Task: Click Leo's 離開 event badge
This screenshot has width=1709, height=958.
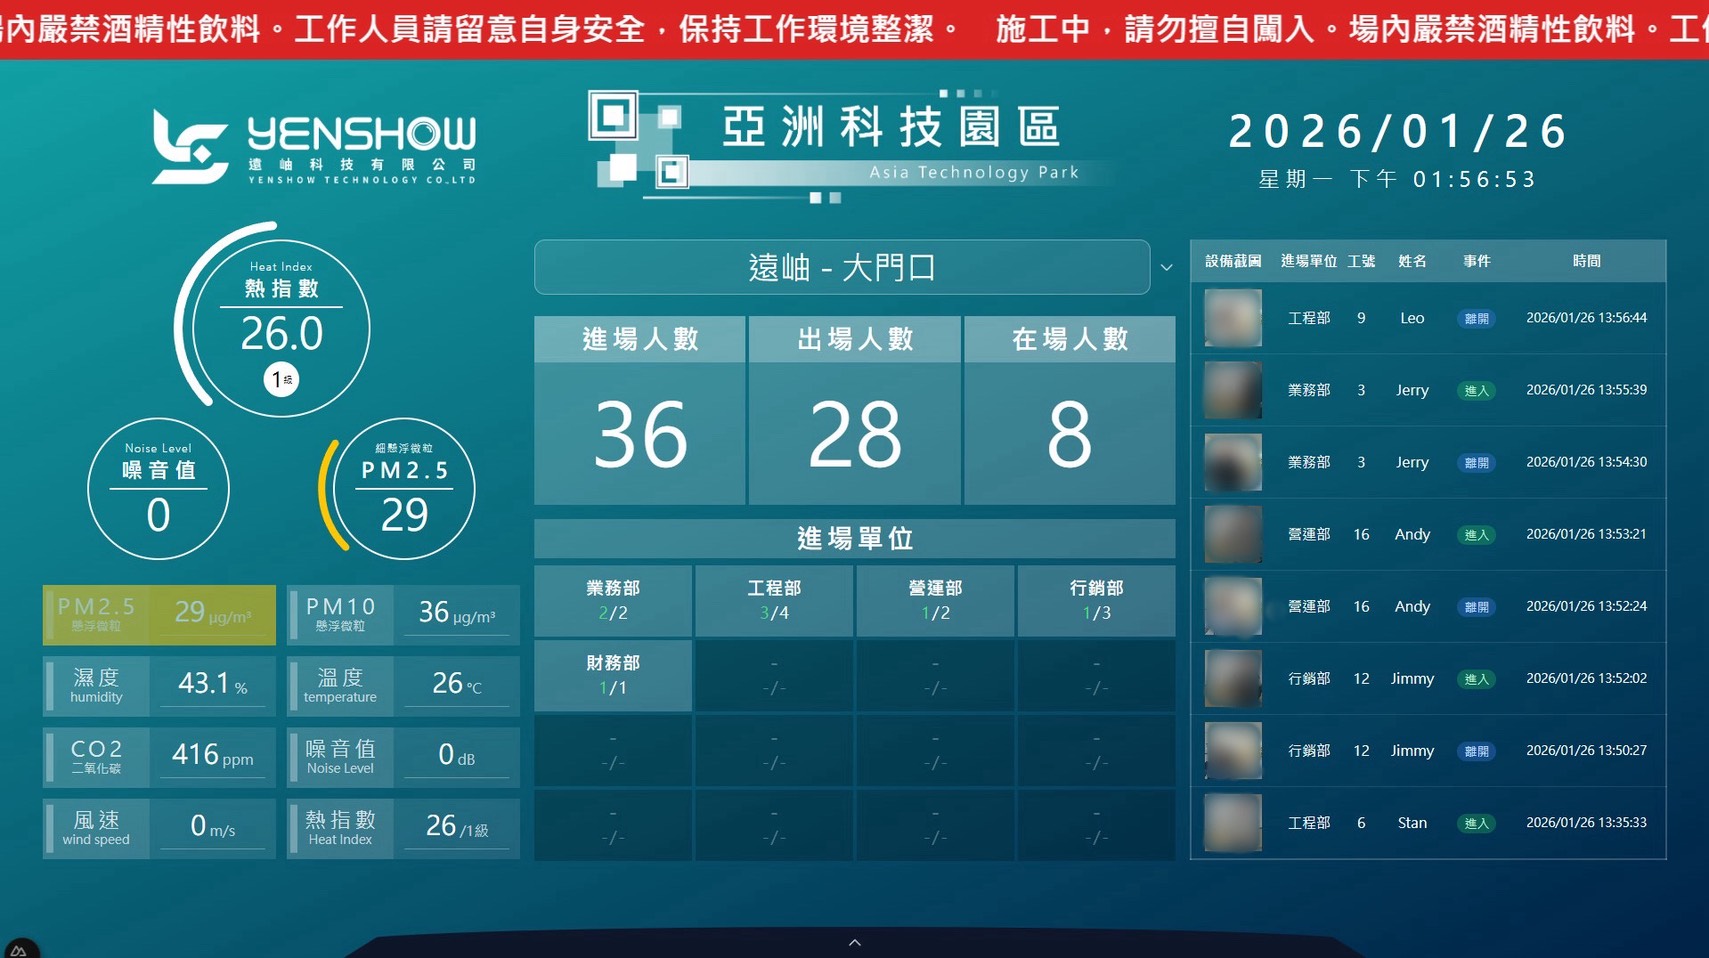Action: [1477, 318]
